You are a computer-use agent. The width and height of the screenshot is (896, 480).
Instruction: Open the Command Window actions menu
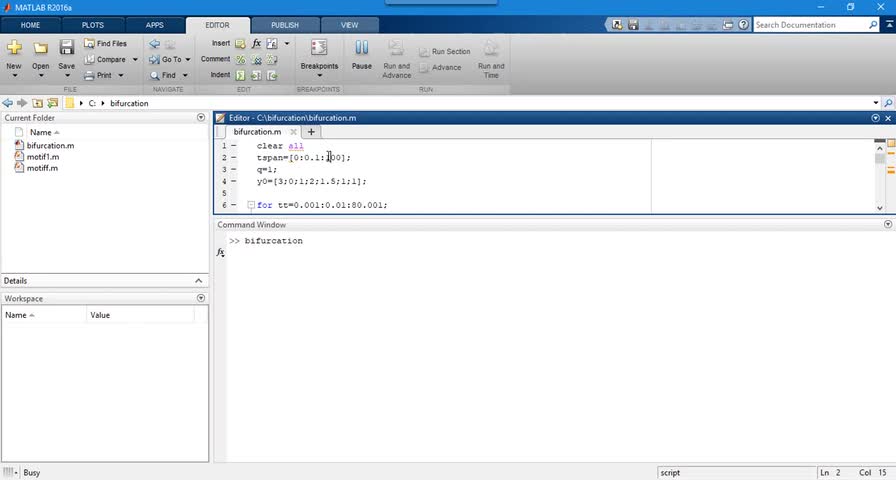coord(888,225)
